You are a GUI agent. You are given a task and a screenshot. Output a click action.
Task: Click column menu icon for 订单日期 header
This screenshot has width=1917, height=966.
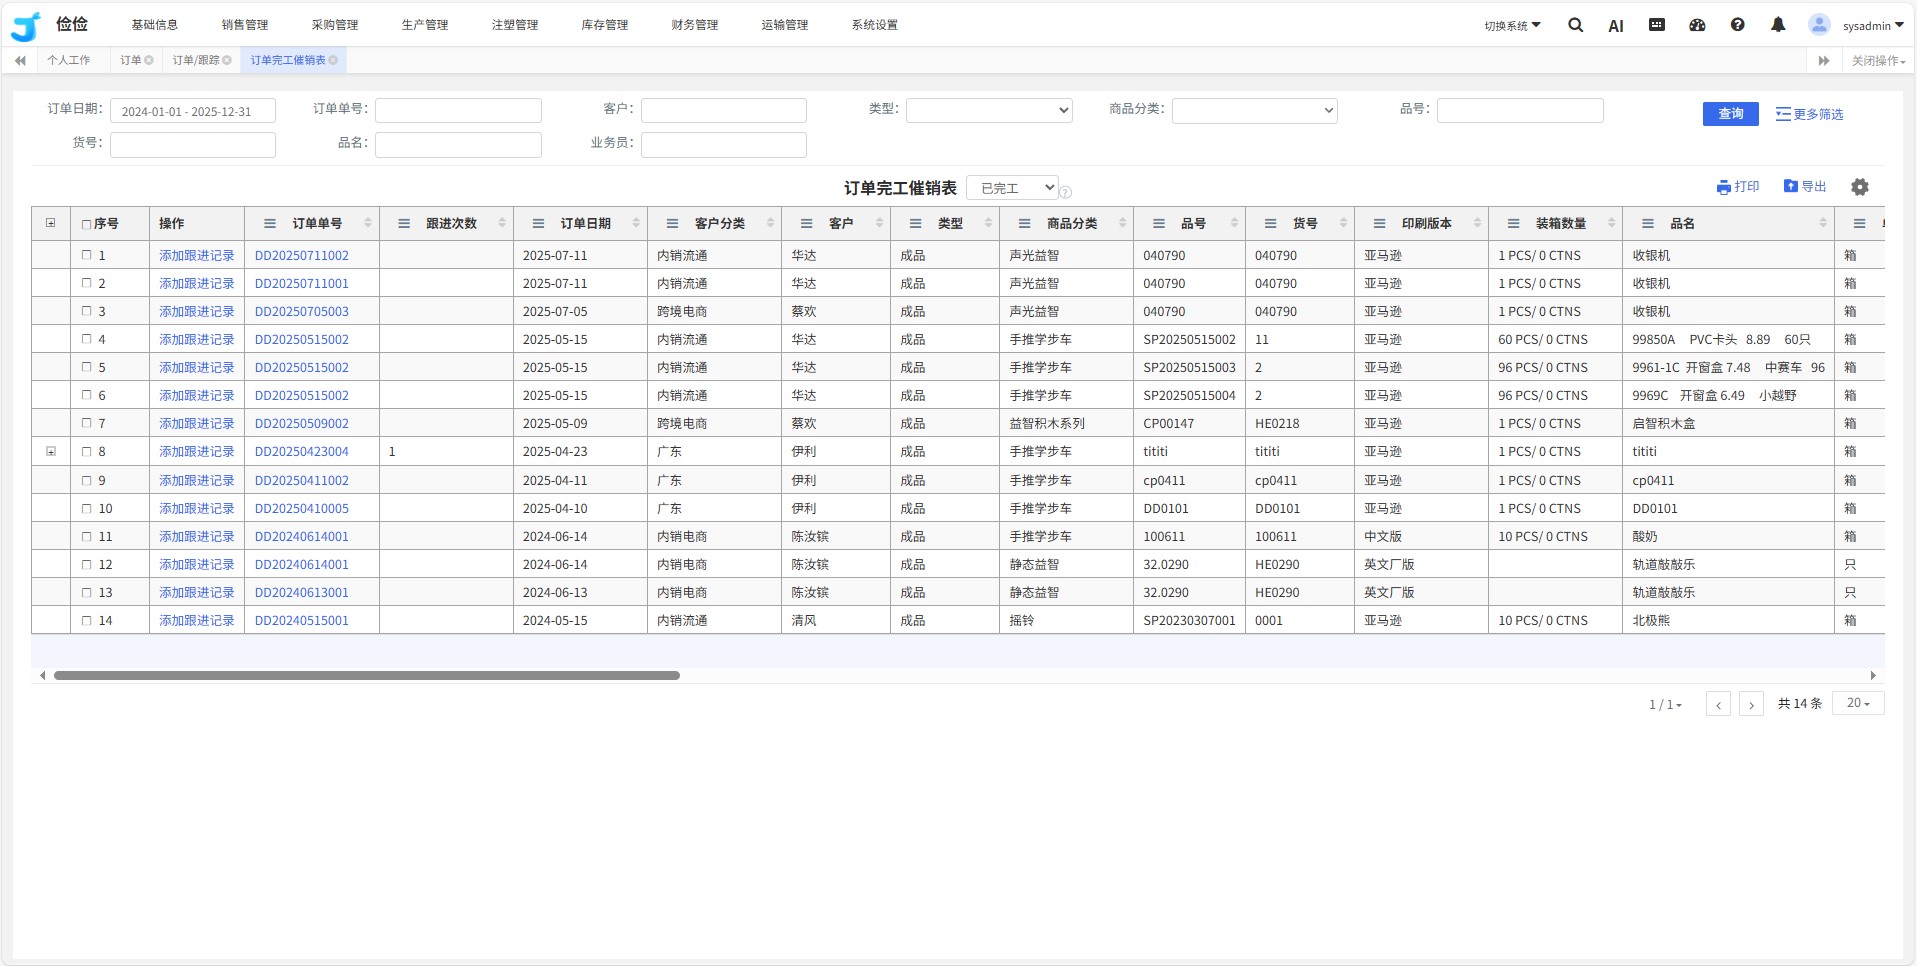pyautogui.click(x=538, y=224)
